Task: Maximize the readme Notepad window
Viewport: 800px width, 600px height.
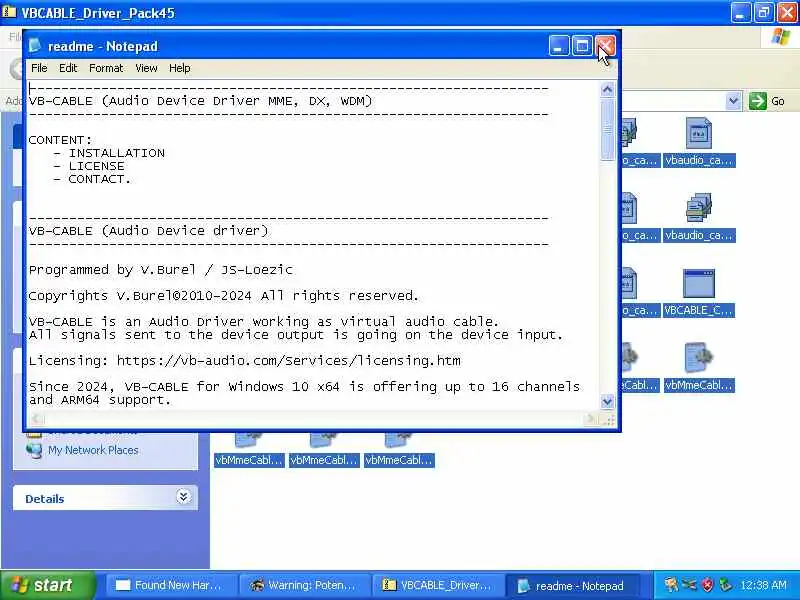Action: point(582,46)
